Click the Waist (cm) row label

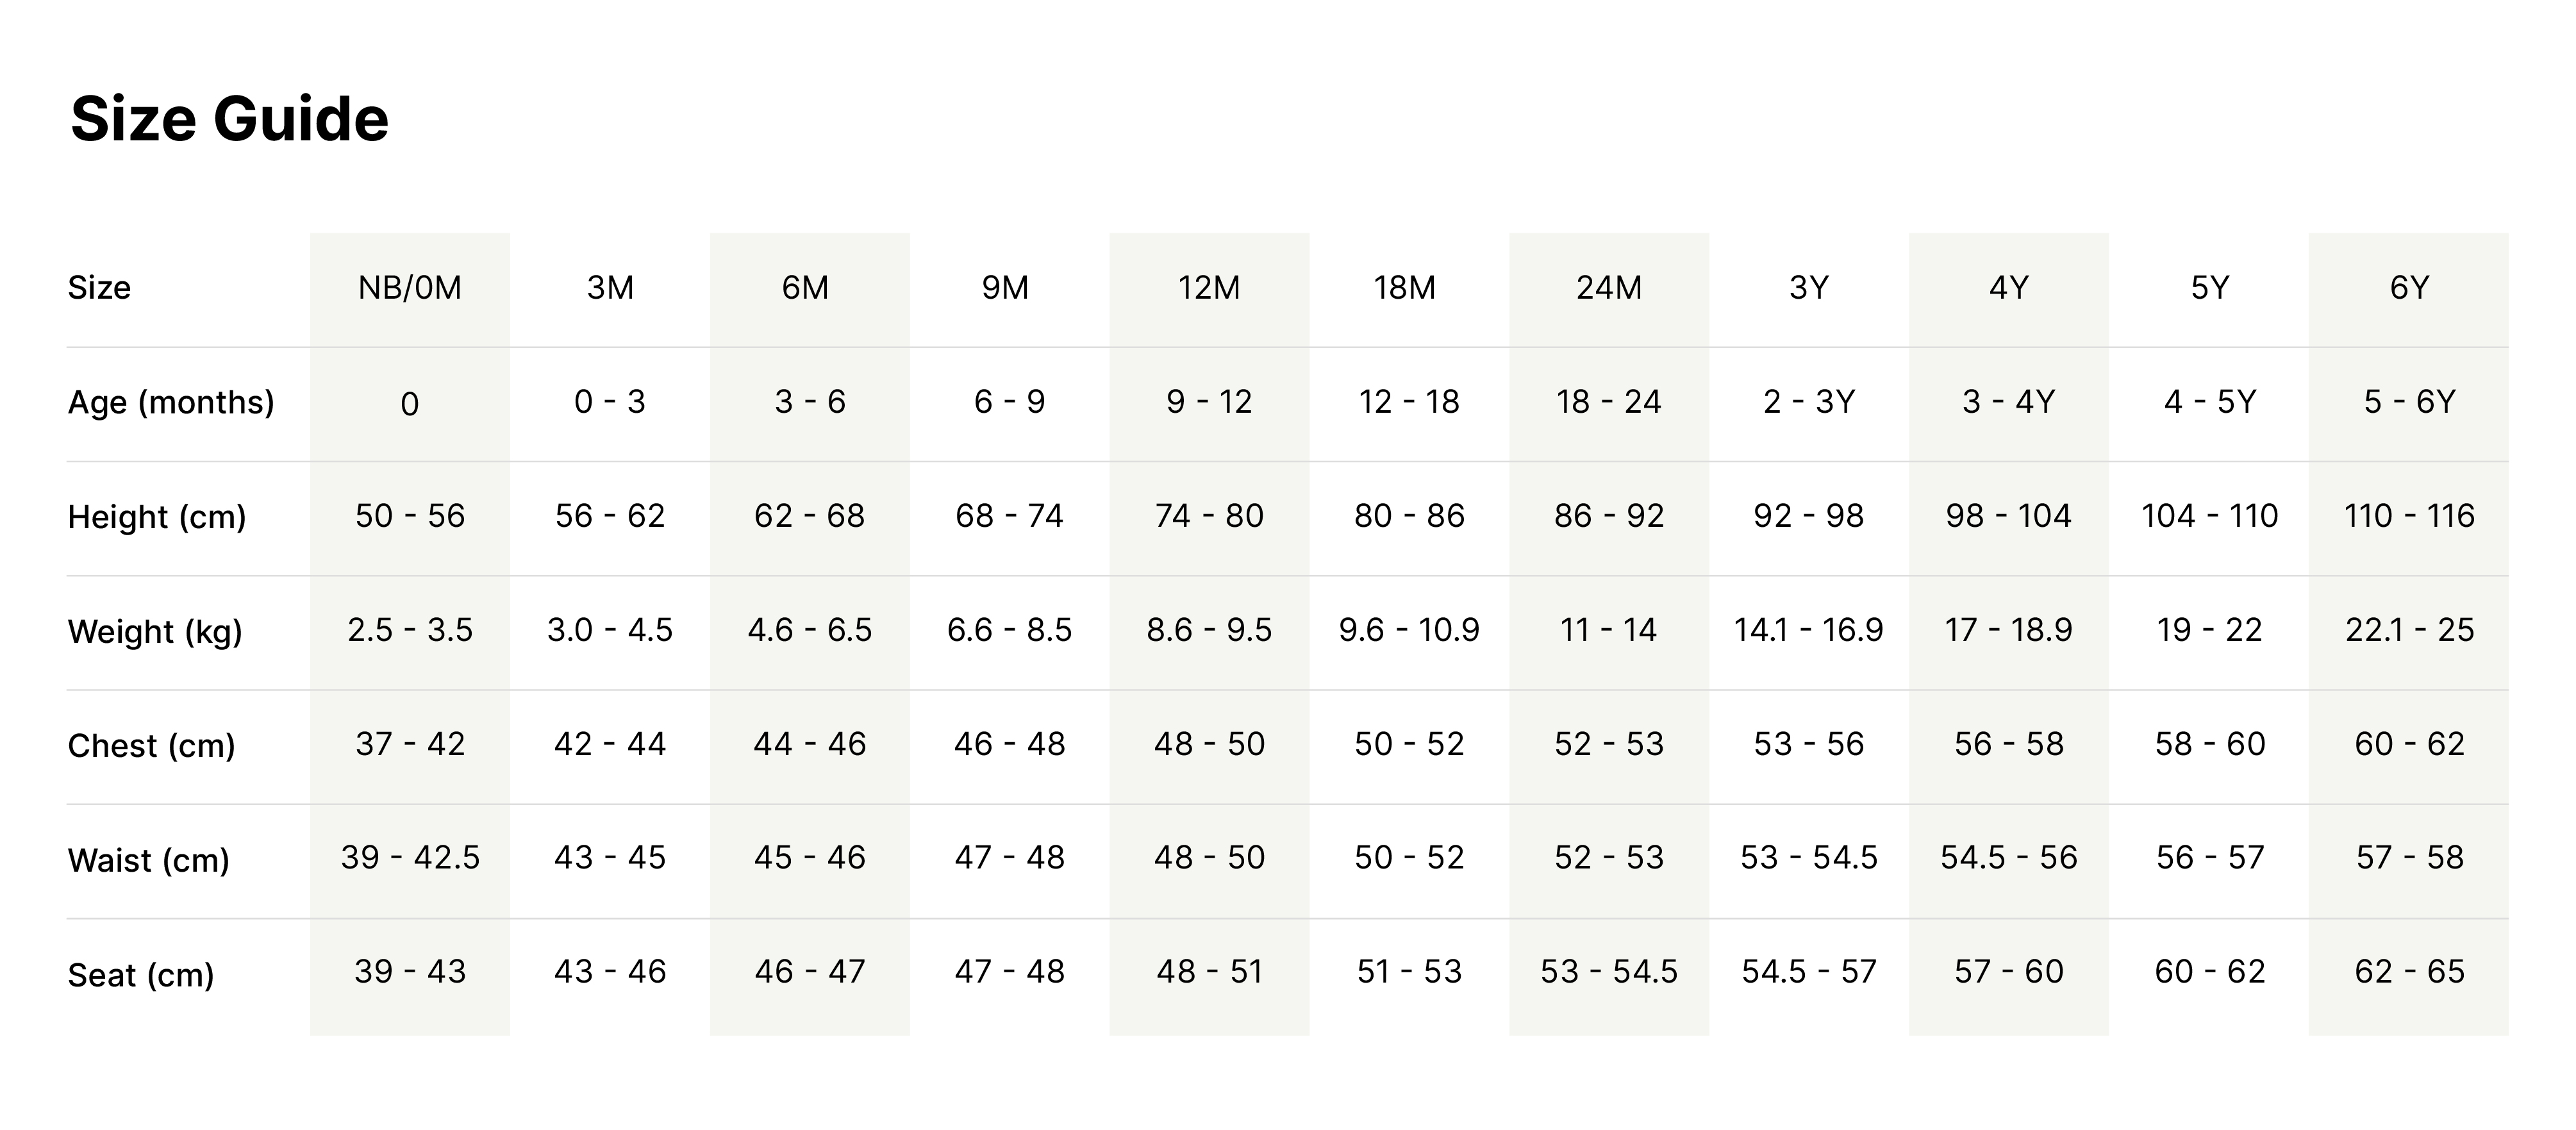tap(148, 860)
